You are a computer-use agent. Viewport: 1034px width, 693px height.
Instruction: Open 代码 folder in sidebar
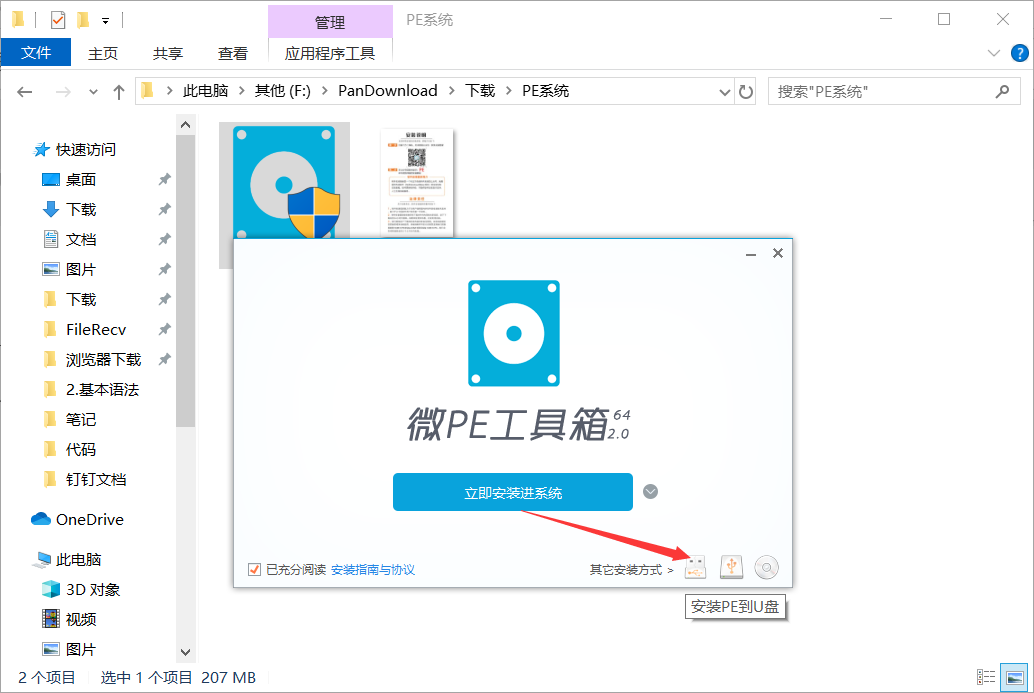(69, 449)
